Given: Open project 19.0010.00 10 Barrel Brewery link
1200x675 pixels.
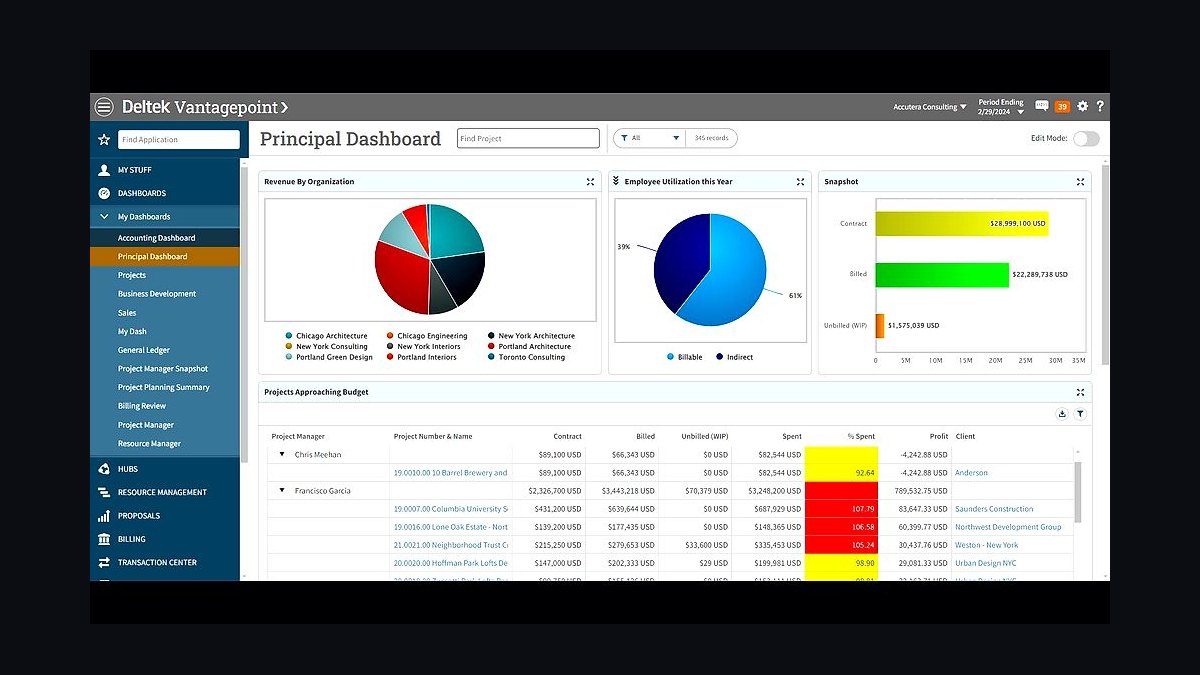Looking at the screenshot, I should pos(450,473).
